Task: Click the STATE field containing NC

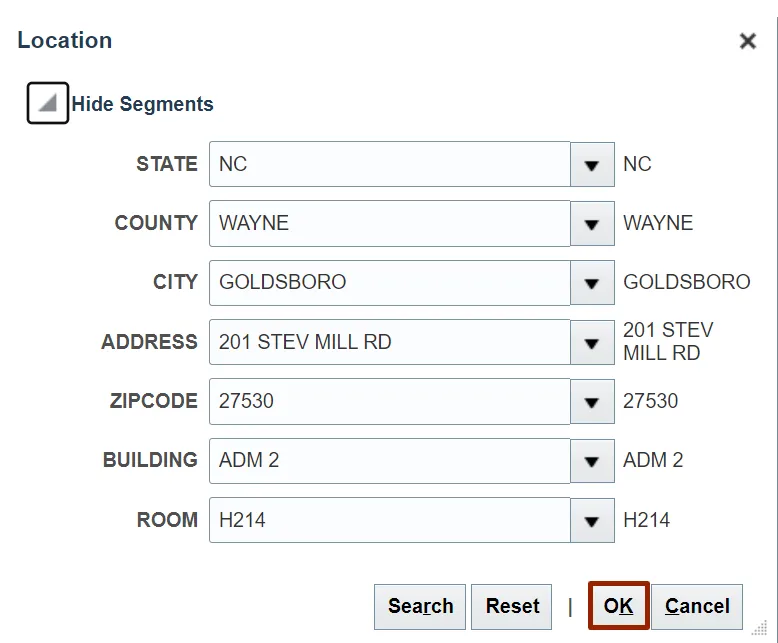Action: coord(389,164)
